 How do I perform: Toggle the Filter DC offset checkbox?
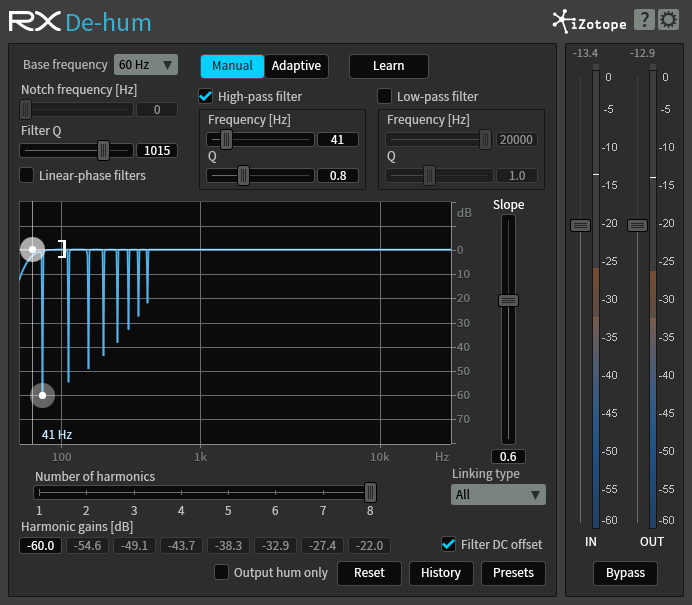(449, 544)
